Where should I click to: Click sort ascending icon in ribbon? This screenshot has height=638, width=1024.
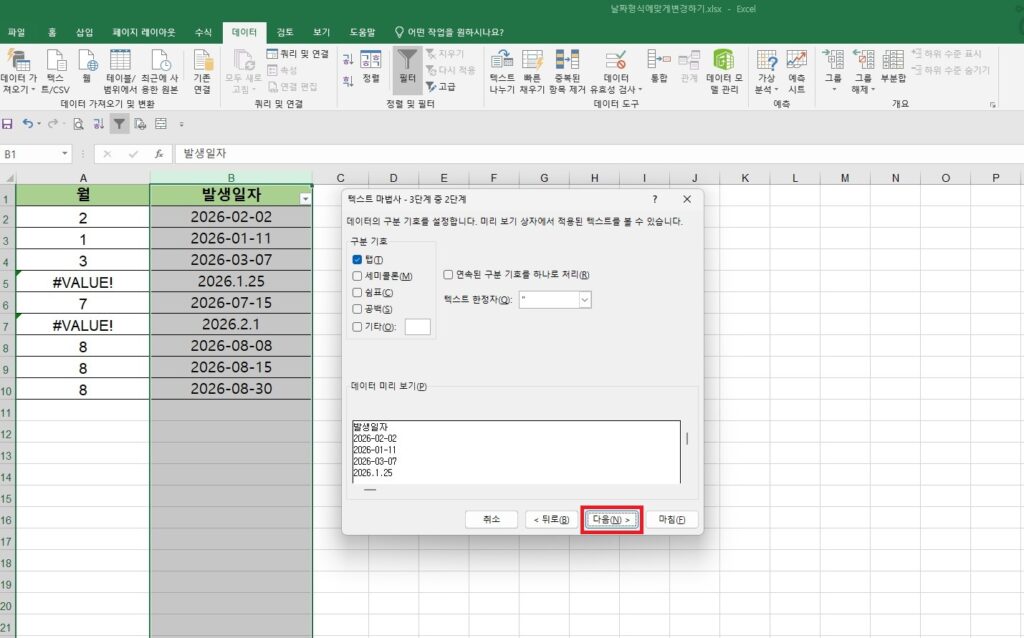click(348, 60)
